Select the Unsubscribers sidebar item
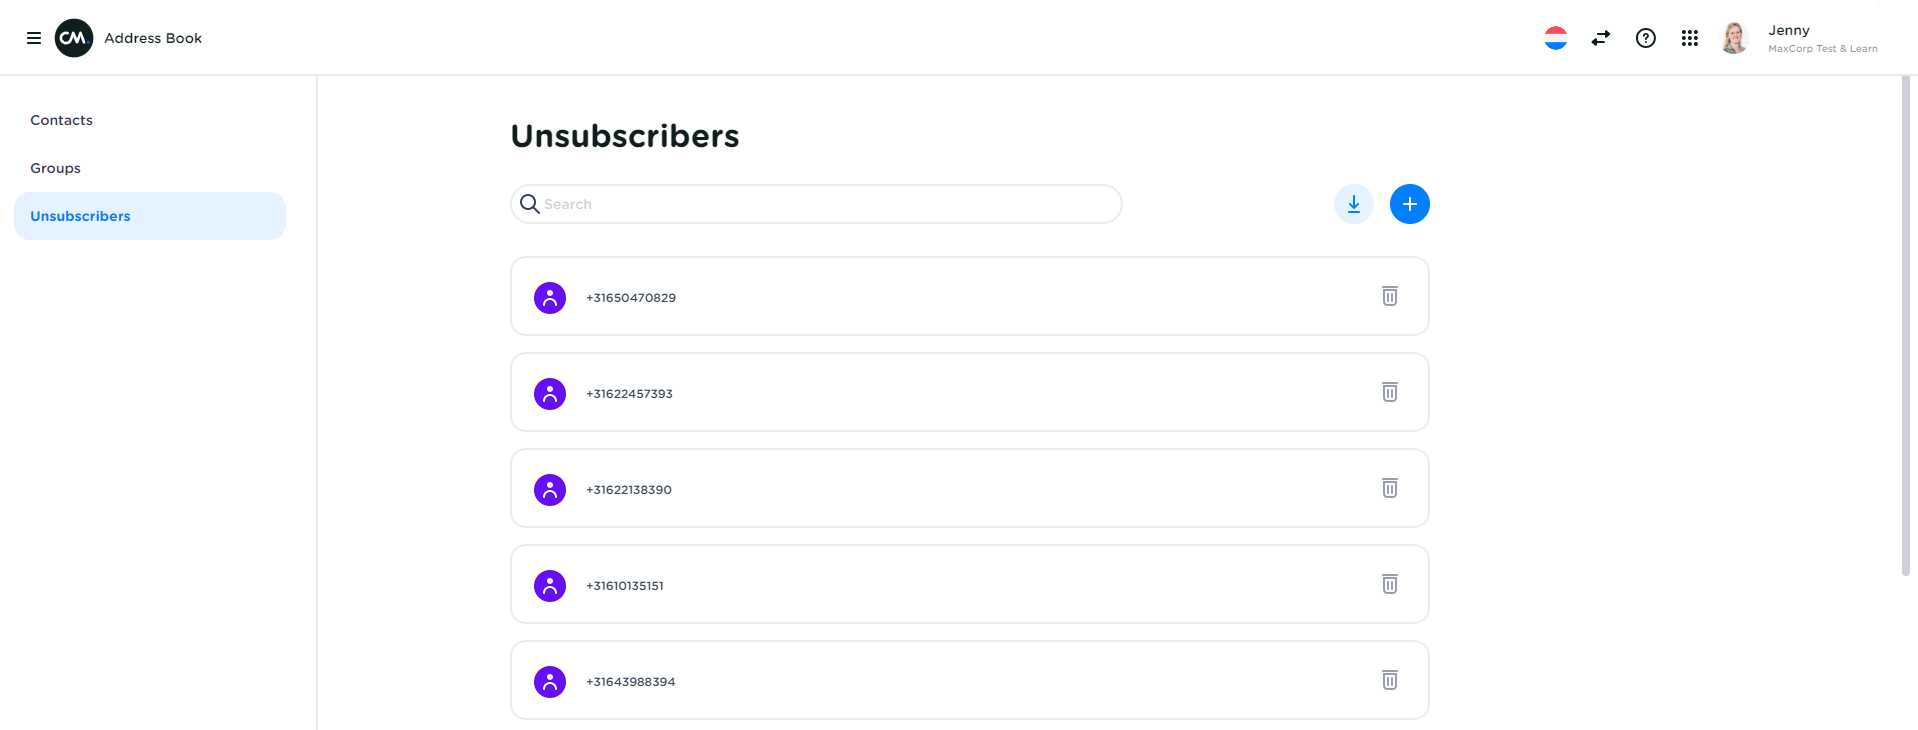 pos(80,216)
